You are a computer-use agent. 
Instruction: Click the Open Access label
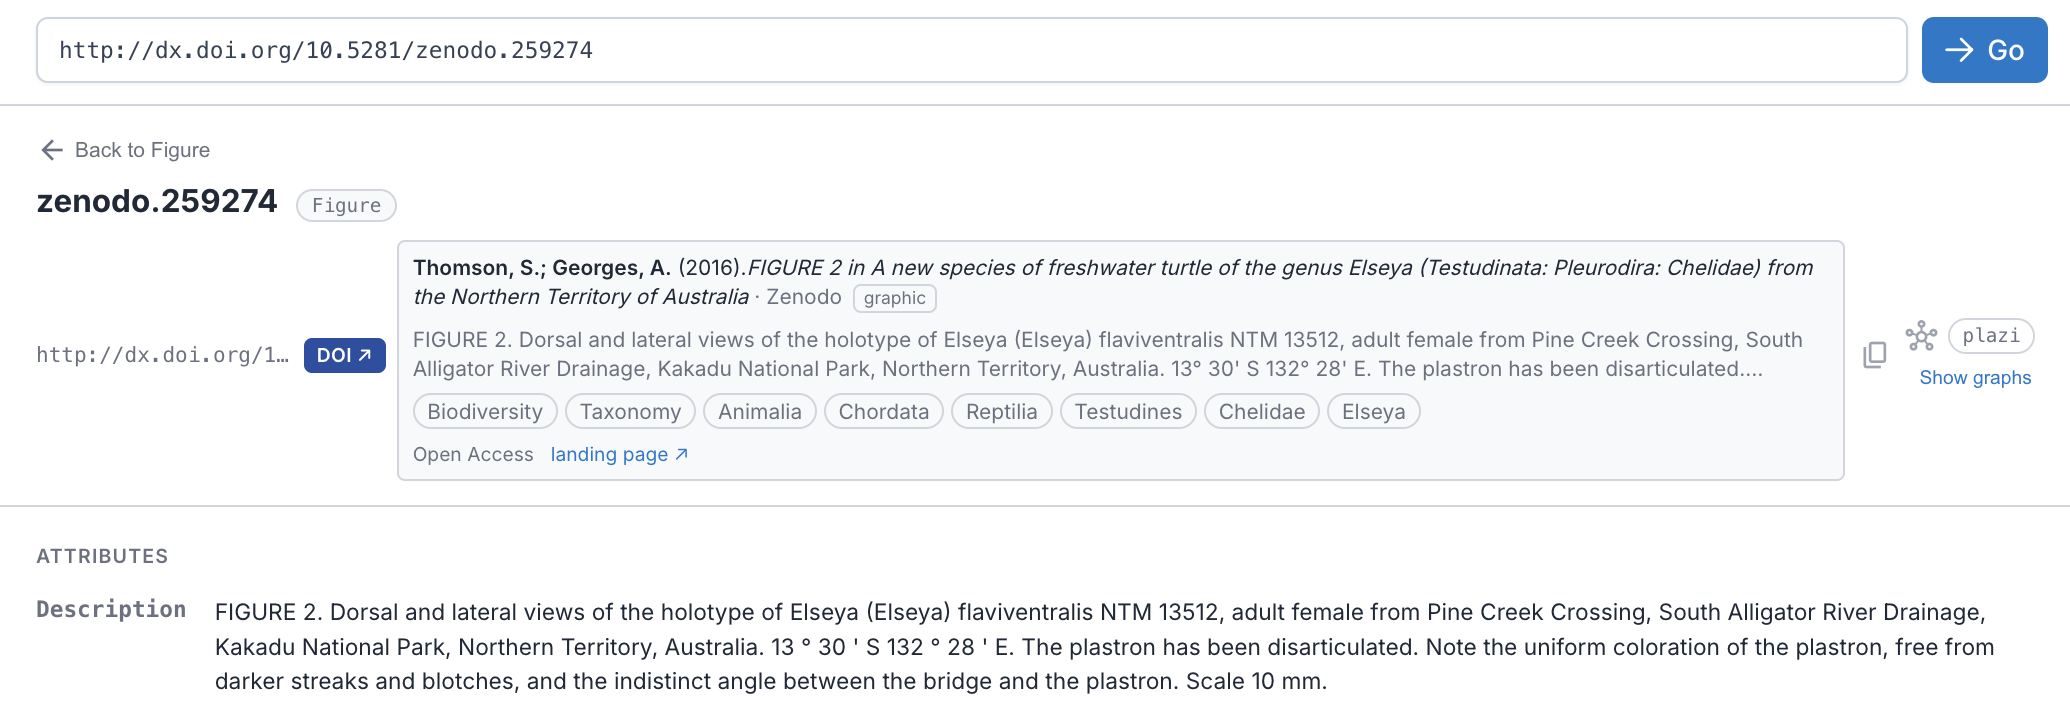tap(473, 454)
